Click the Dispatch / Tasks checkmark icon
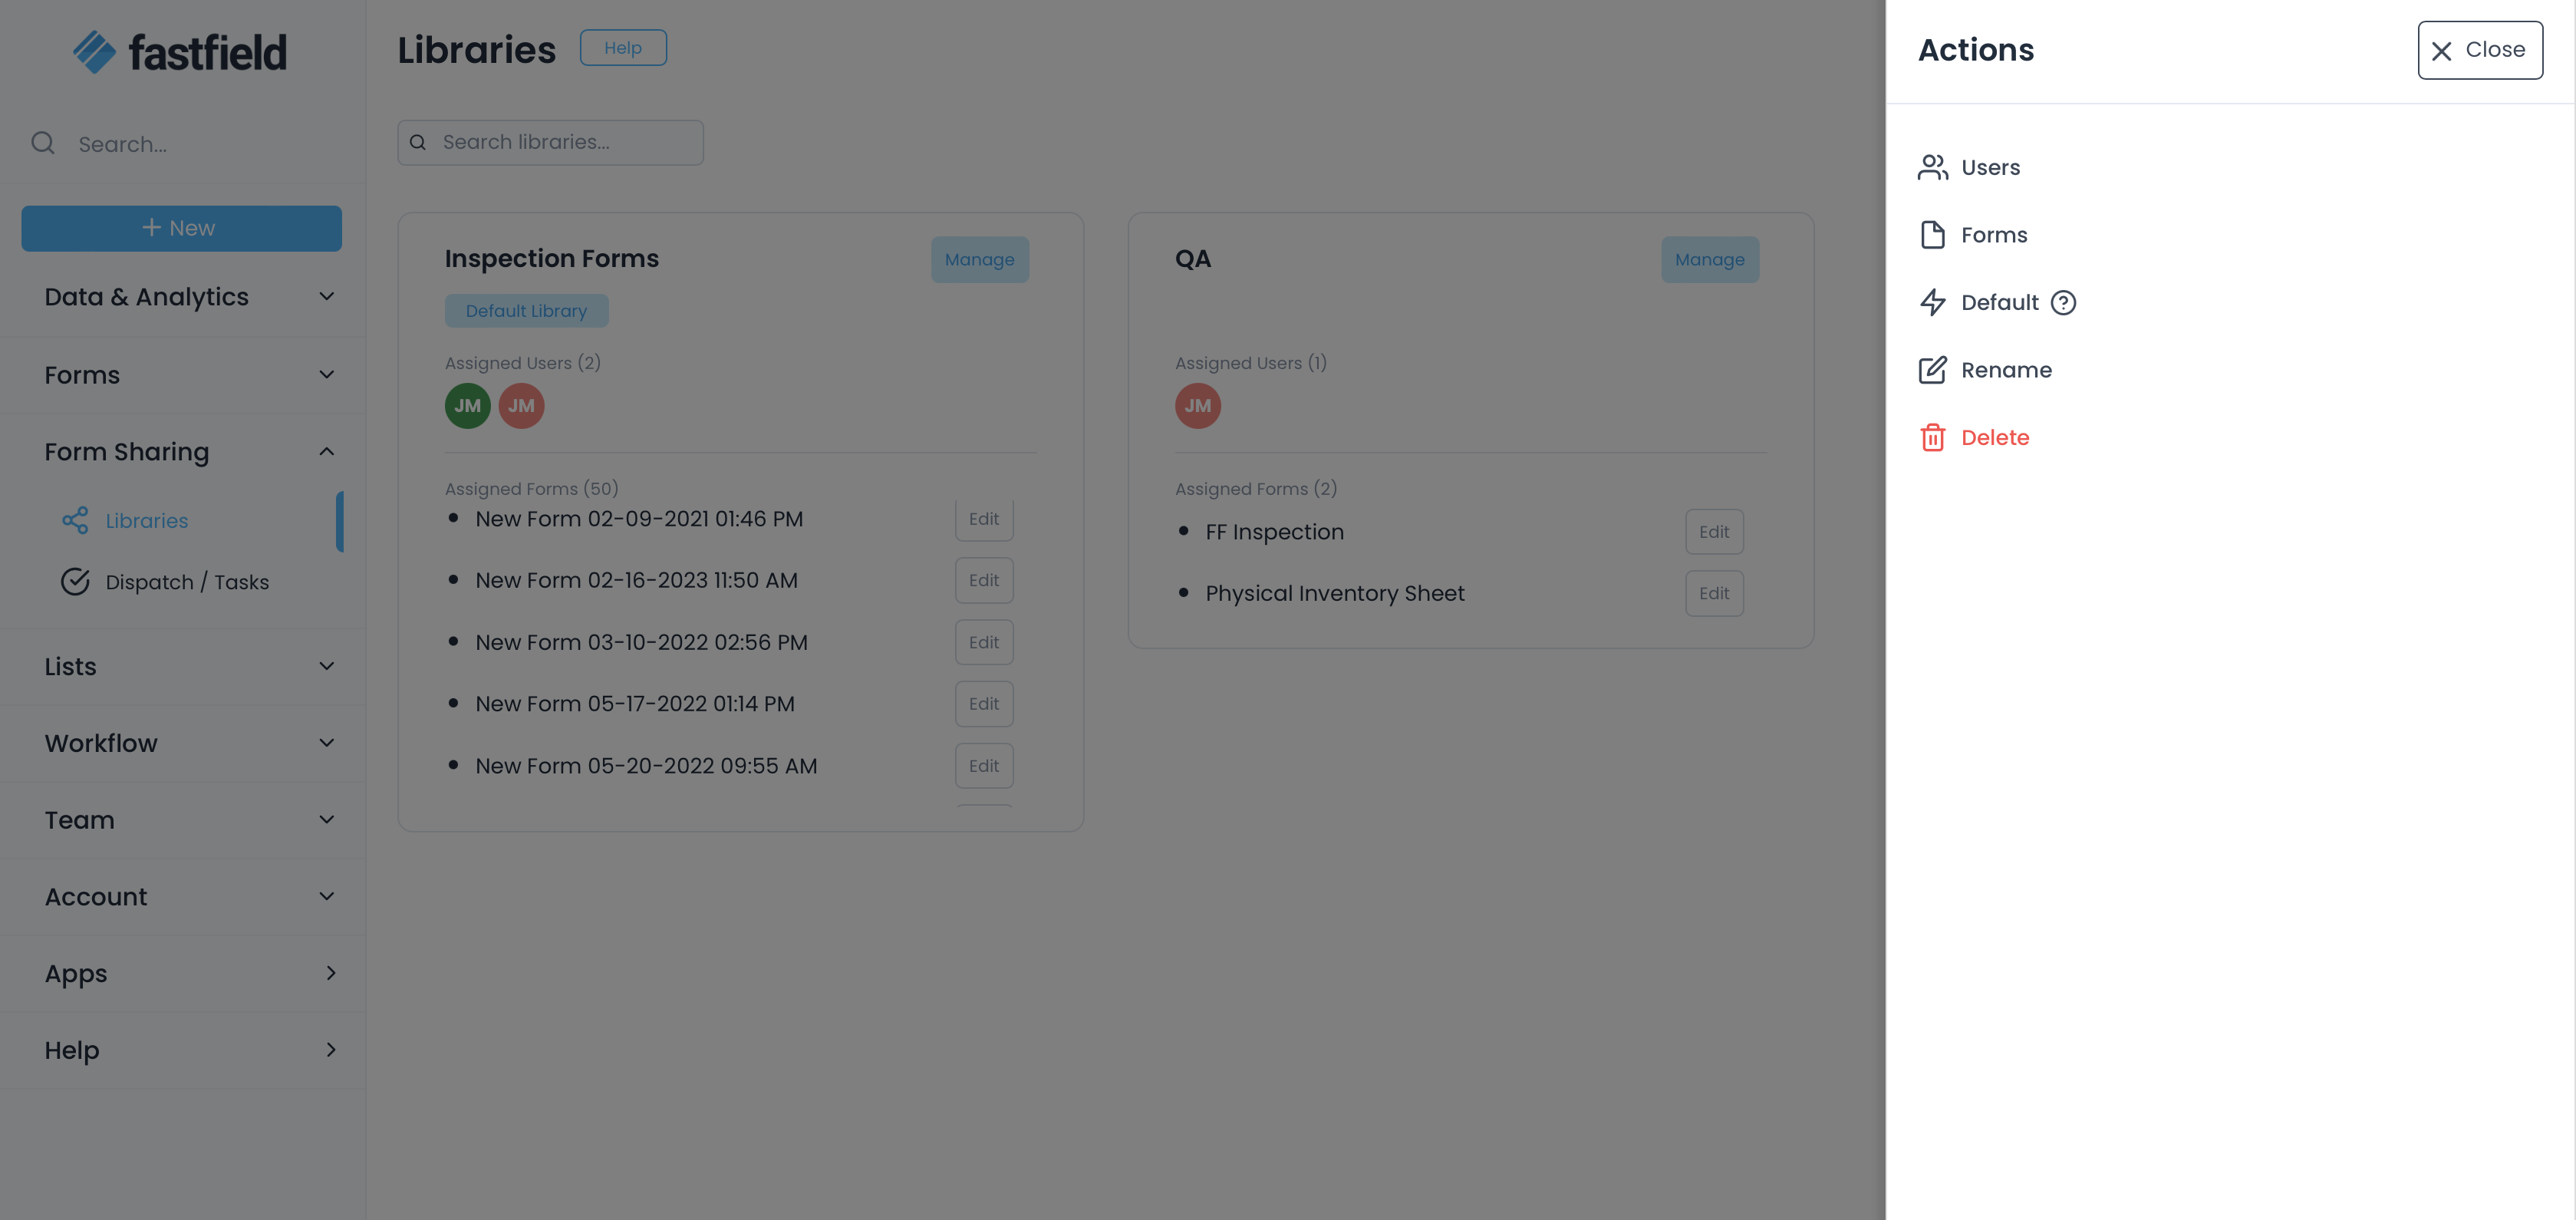Screen dimensions: 2576x1220 point(75,582)
